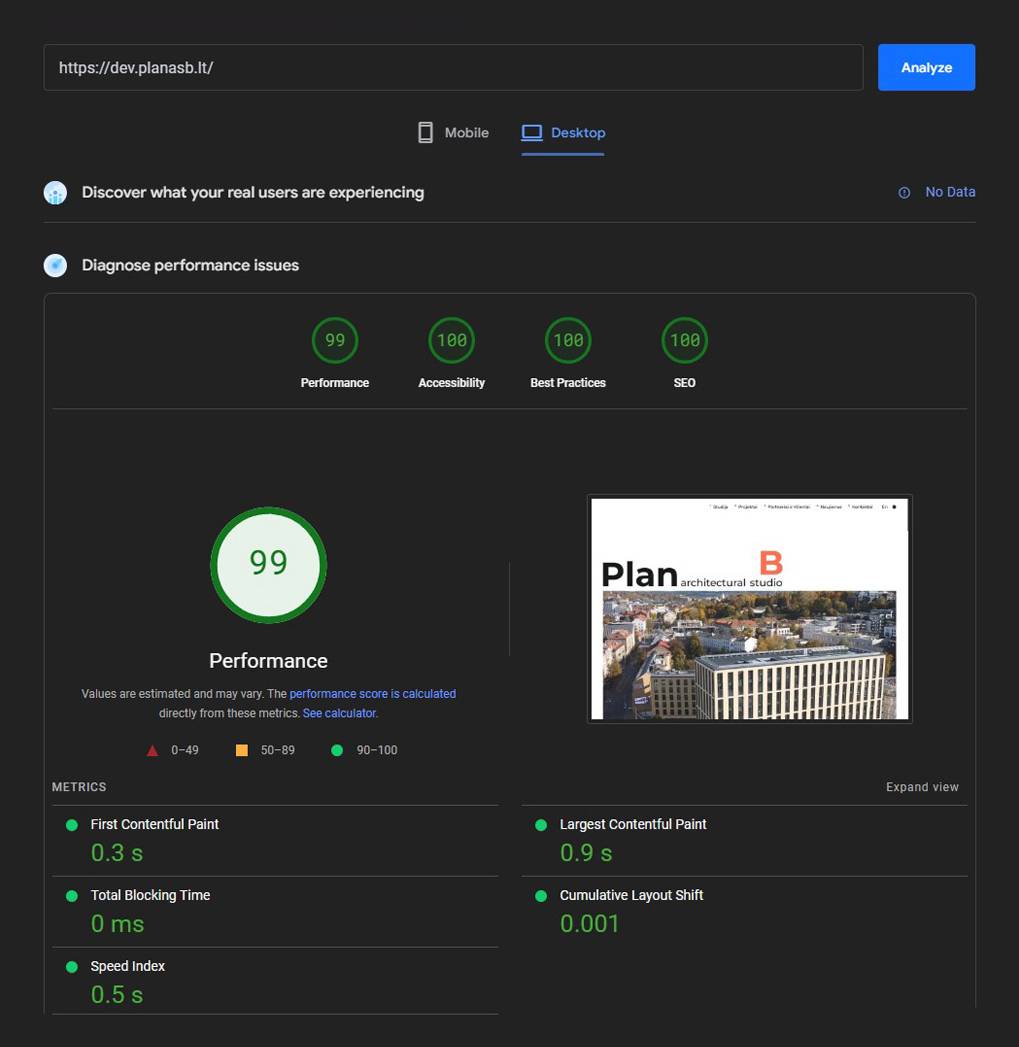Click the Accessibility 100 score gauge
The height and width of the screenshot is (1047, 1019).
pyautogui.click(x=451, y=339)
